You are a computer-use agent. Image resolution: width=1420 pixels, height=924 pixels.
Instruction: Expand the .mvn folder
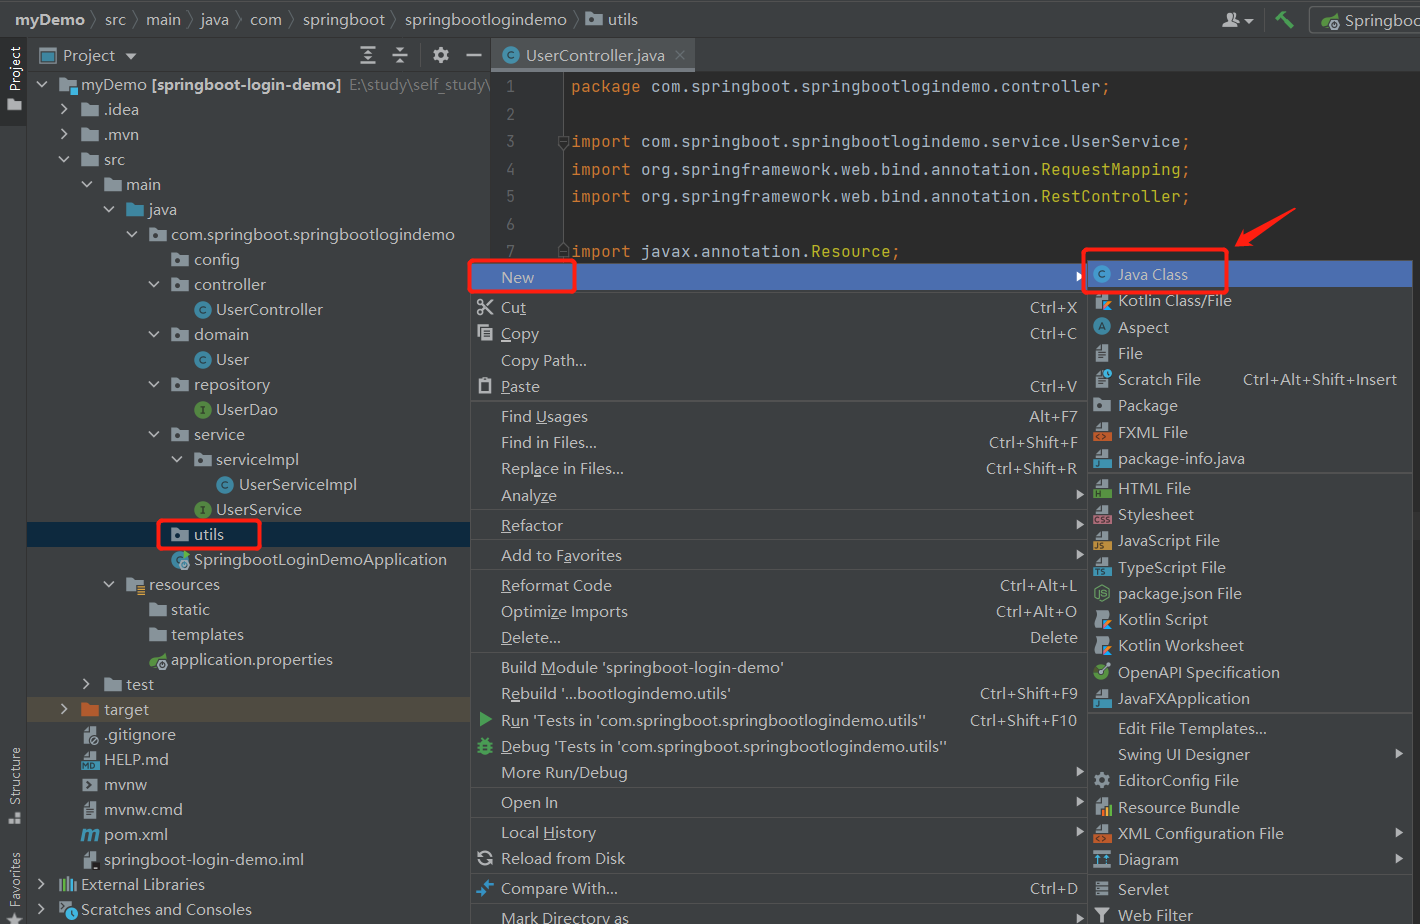coord(65,134)
